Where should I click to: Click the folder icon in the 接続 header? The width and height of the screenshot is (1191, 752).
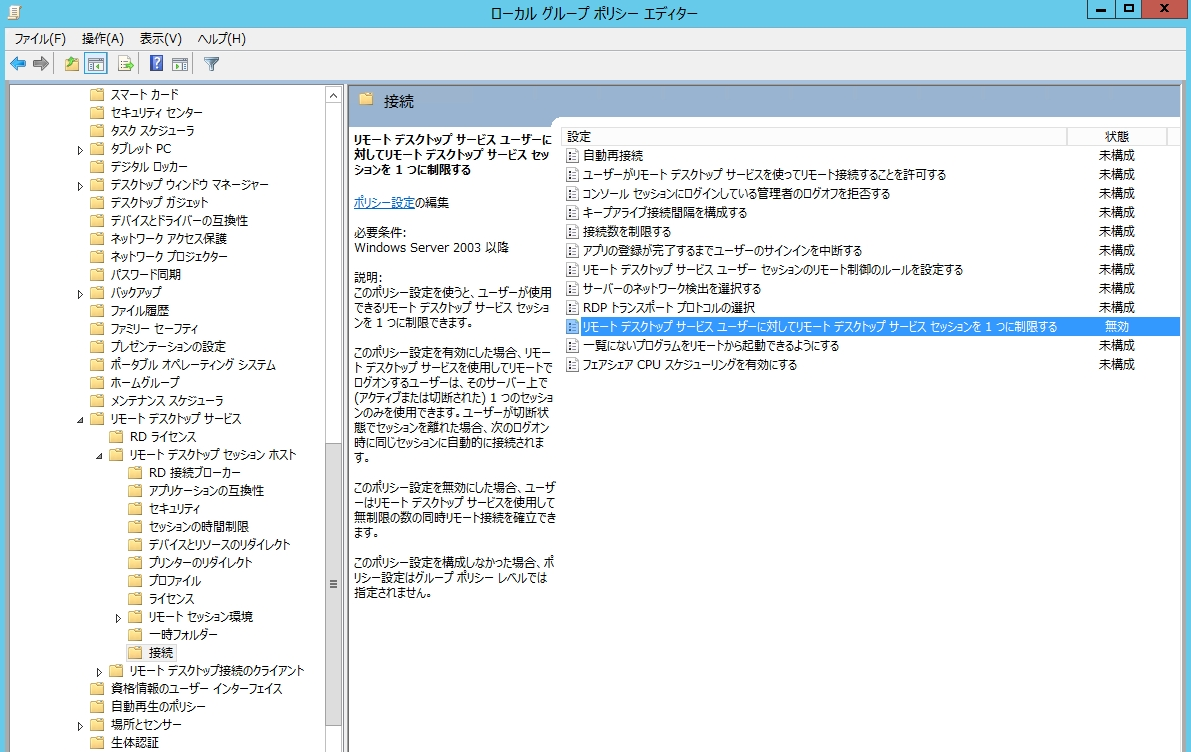pyautogui.click(x=366, y=100)
